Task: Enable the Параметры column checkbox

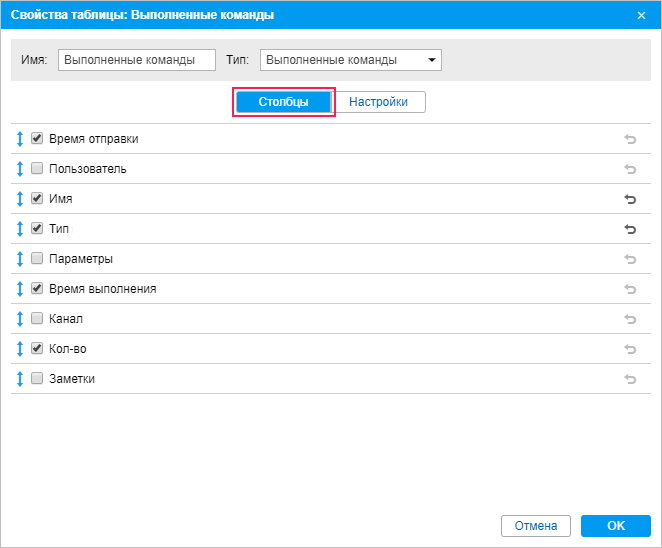Action: tap(37, 259)
